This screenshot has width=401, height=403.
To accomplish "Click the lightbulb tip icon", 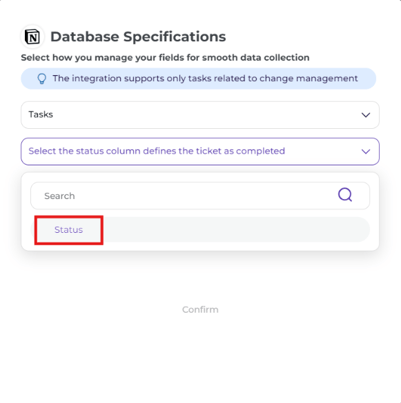I will 42,79.
